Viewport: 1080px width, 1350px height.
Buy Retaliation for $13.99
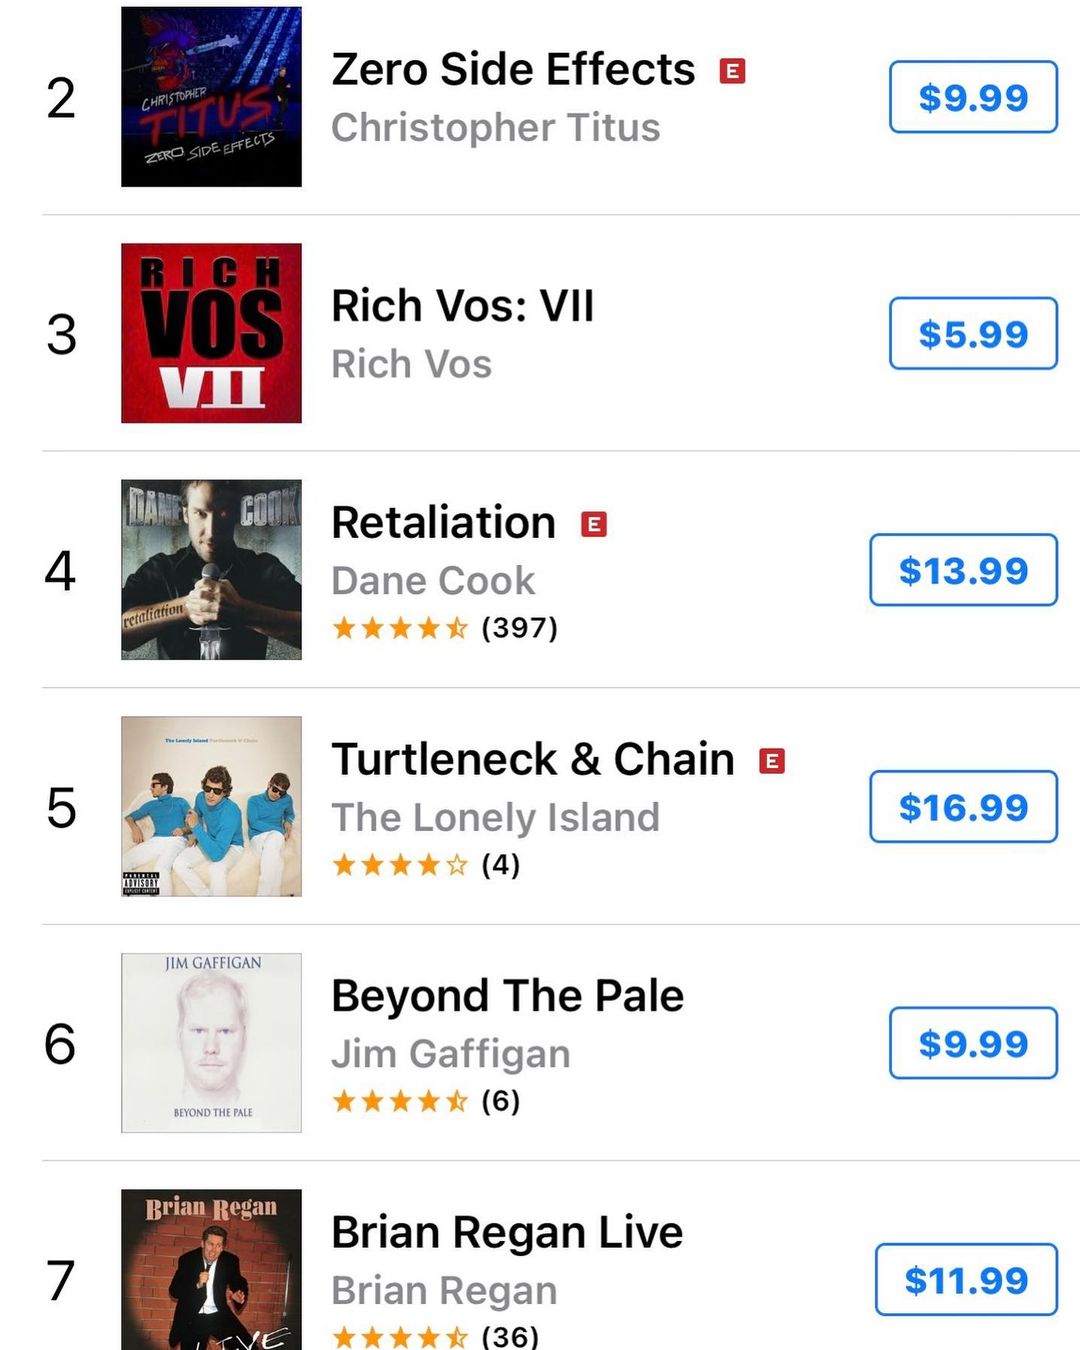click(x=963, y=570)
